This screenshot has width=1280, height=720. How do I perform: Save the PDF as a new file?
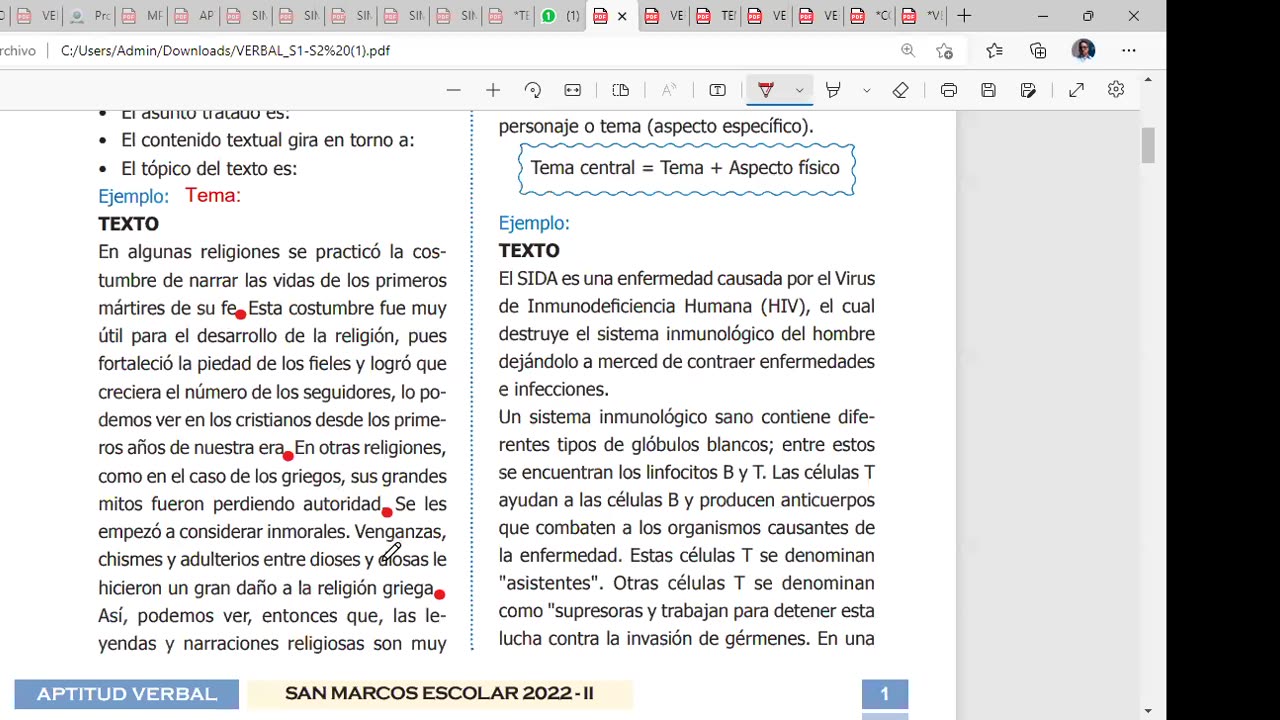(x=1028, y=90)
